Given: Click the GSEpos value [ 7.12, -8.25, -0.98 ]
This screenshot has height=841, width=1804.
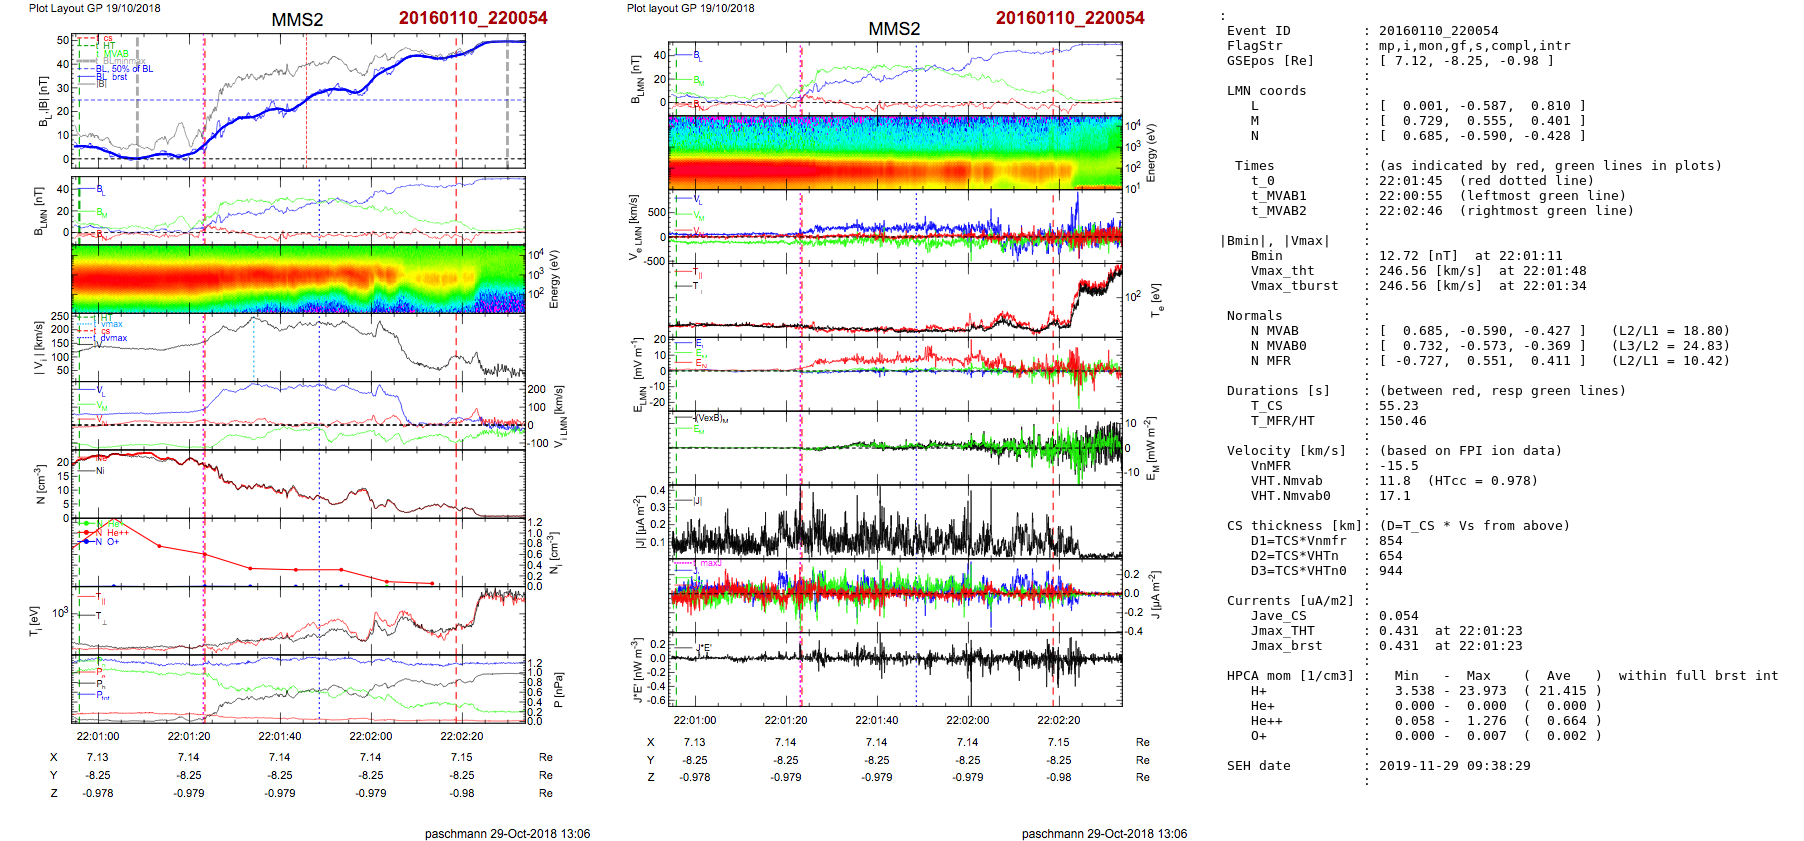Looking at the screenshot, I should (x=1466, y=61).
